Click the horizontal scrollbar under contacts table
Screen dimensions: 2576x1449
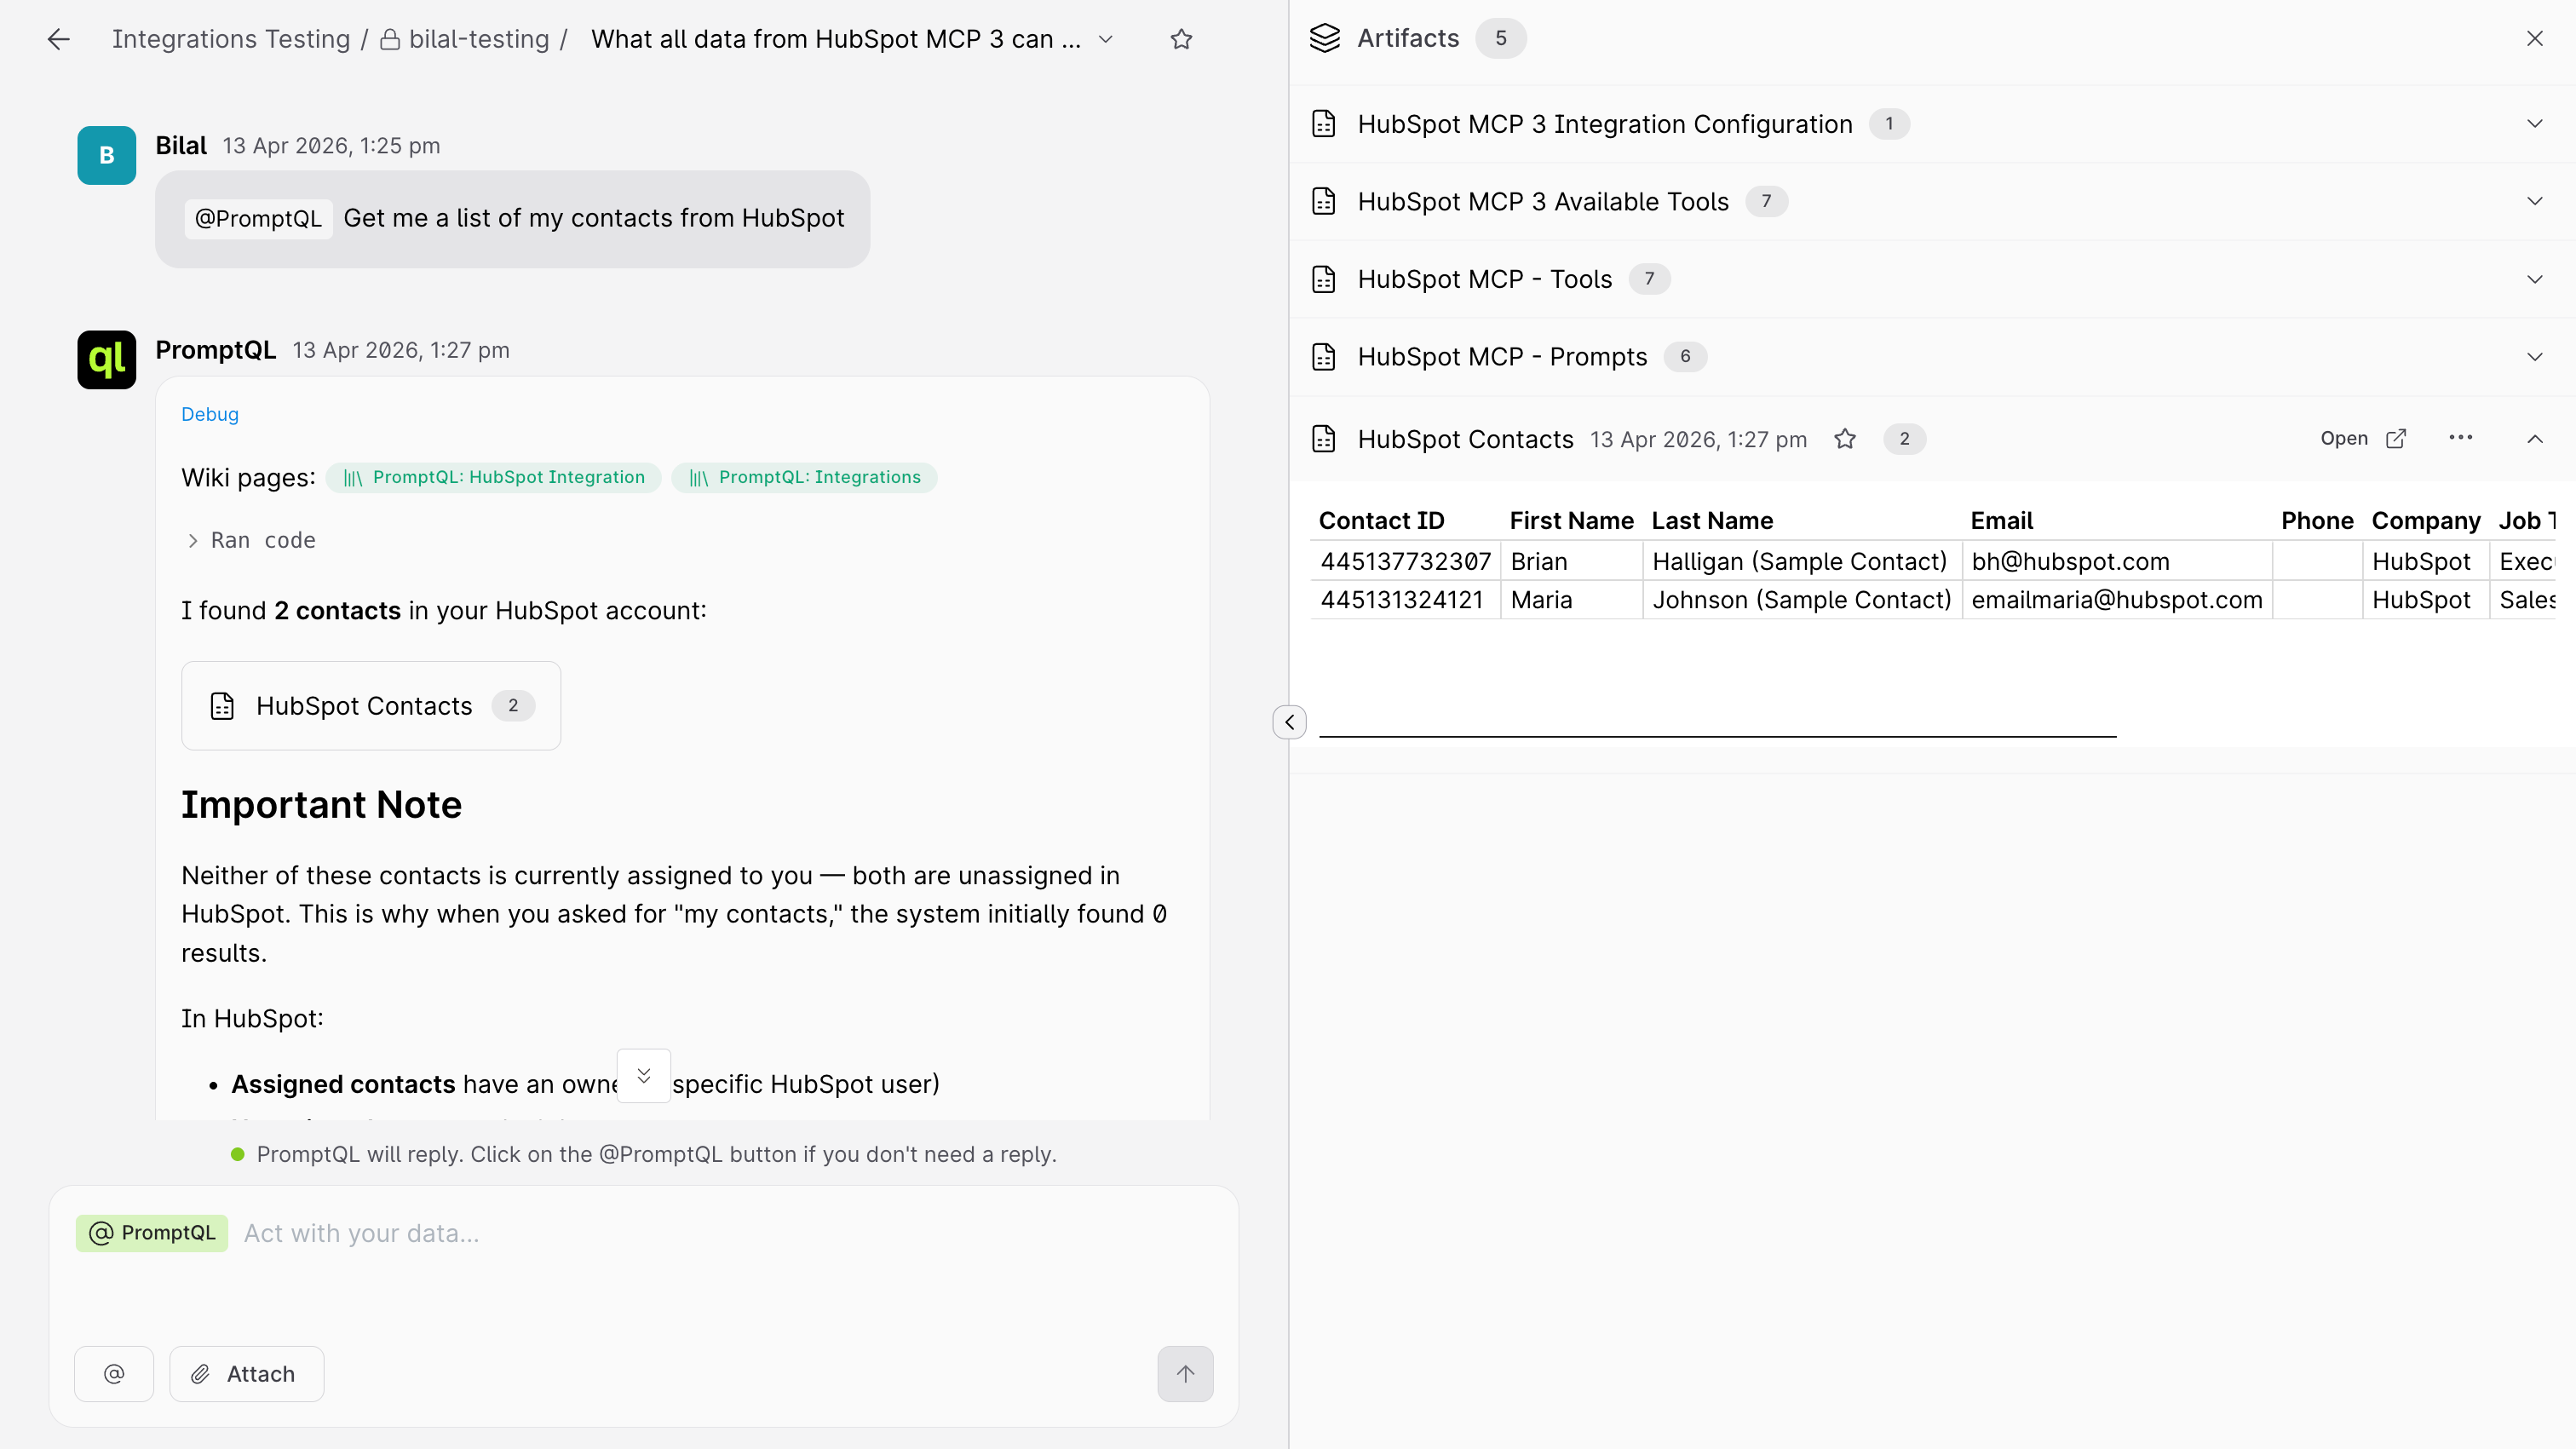1717,736
